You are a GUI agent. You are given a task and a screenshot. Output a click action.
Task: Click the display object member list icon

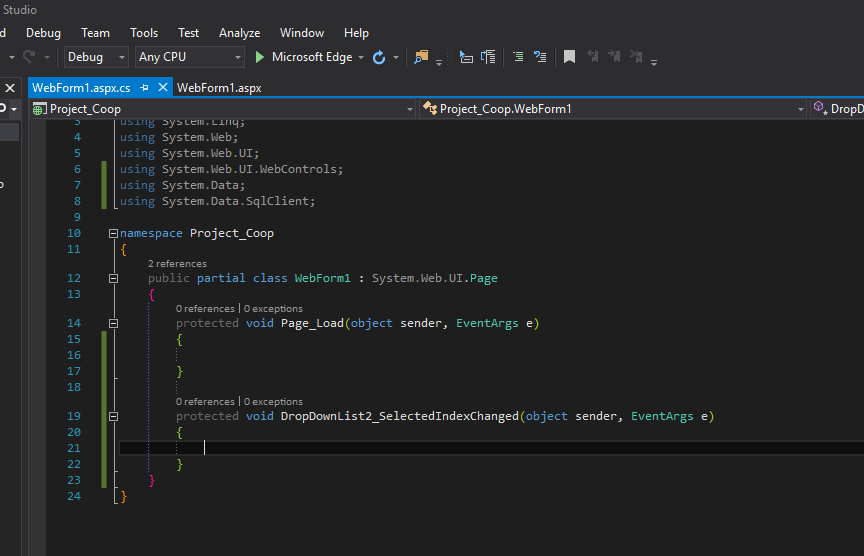click(x=466, y=57)
